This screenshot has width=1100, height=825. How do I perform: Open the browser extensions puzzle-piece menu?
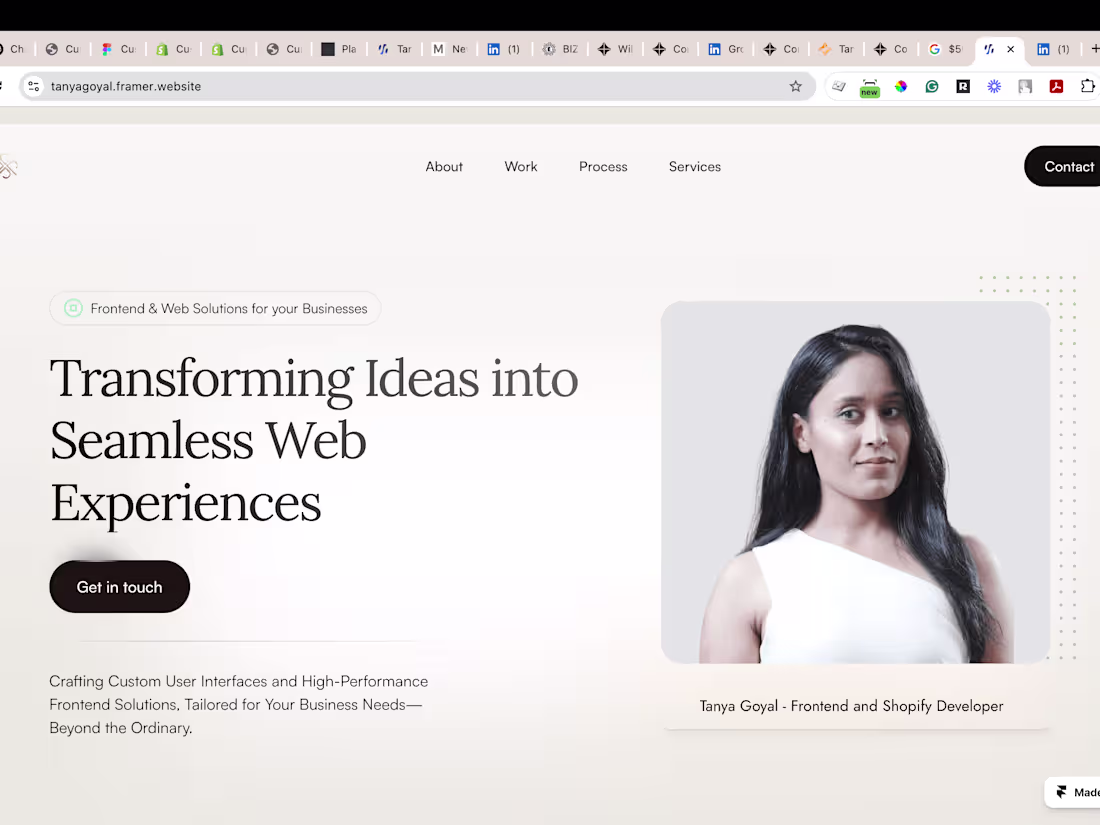(x=1088, y=87)
